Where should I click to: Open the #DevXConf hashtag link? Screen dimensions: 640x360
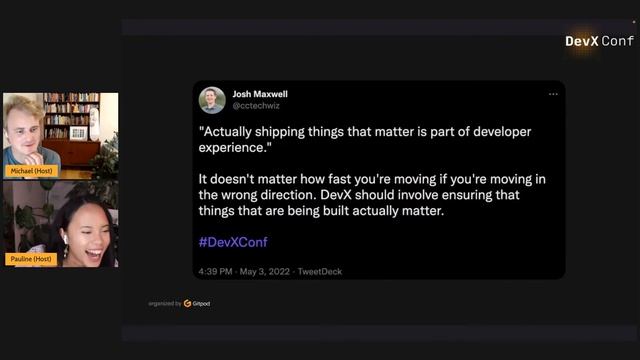tap(233, 242)
